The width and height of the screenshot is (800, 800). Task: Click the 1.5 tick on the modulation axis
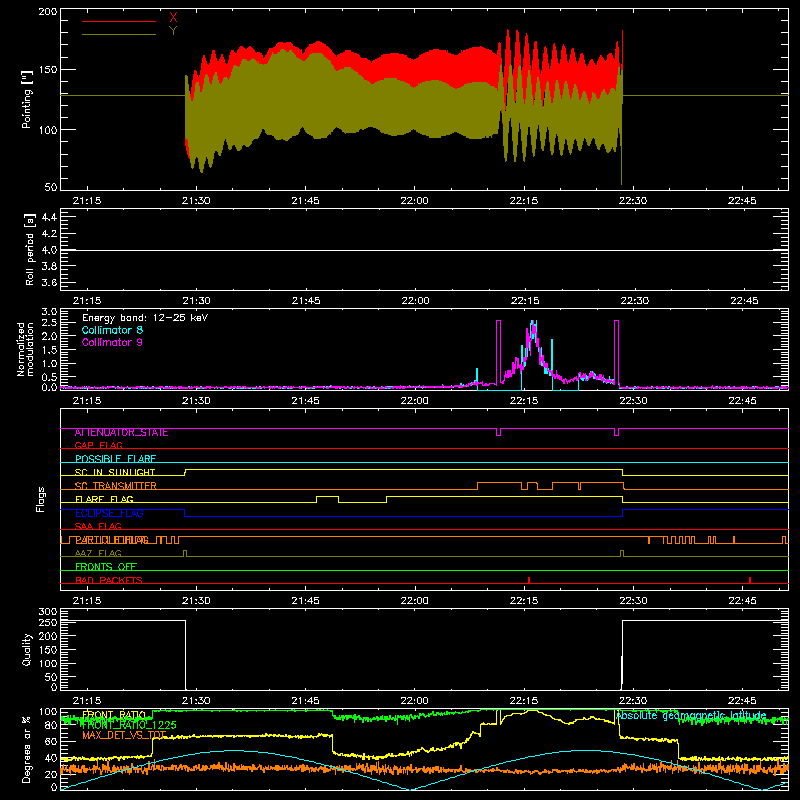[49, 350]
